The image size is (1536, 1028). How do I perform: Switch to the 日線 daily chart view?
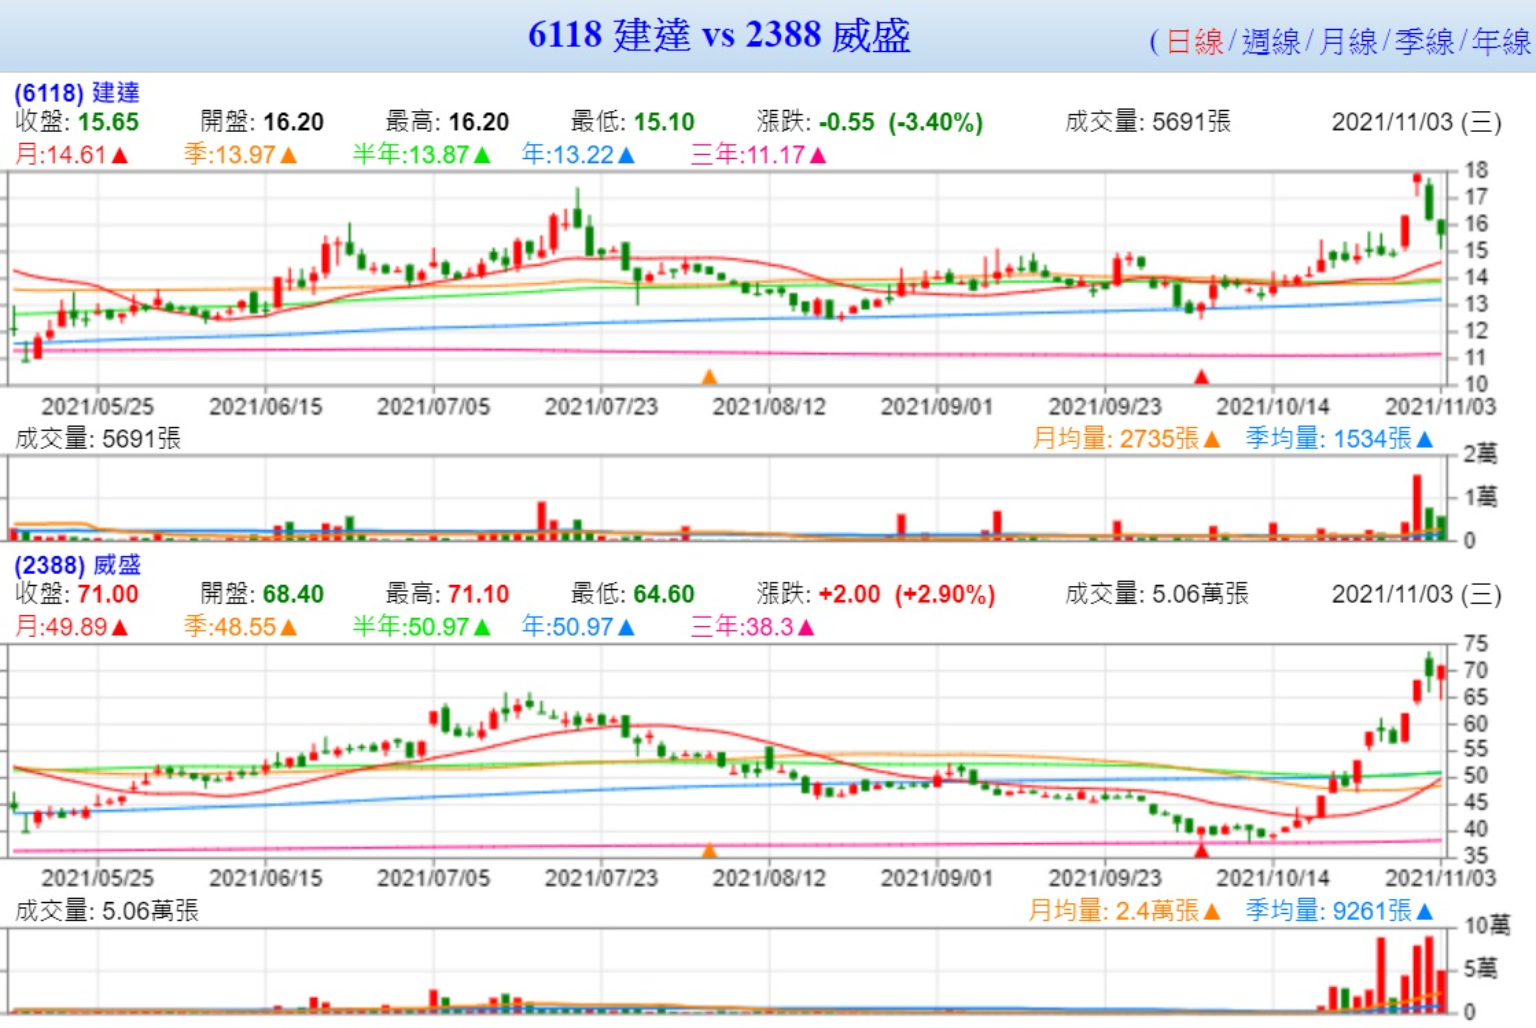(x=1194, y=41)
